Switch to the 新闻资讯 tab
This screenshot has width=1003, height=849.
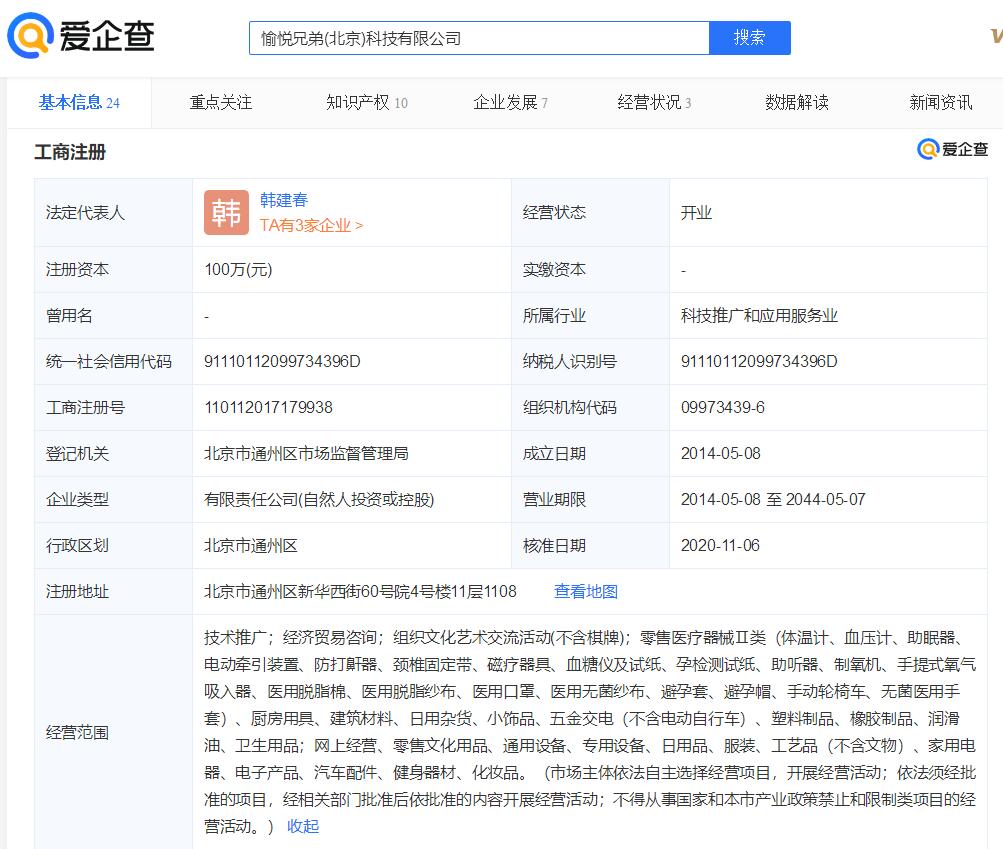coord(941,103)
